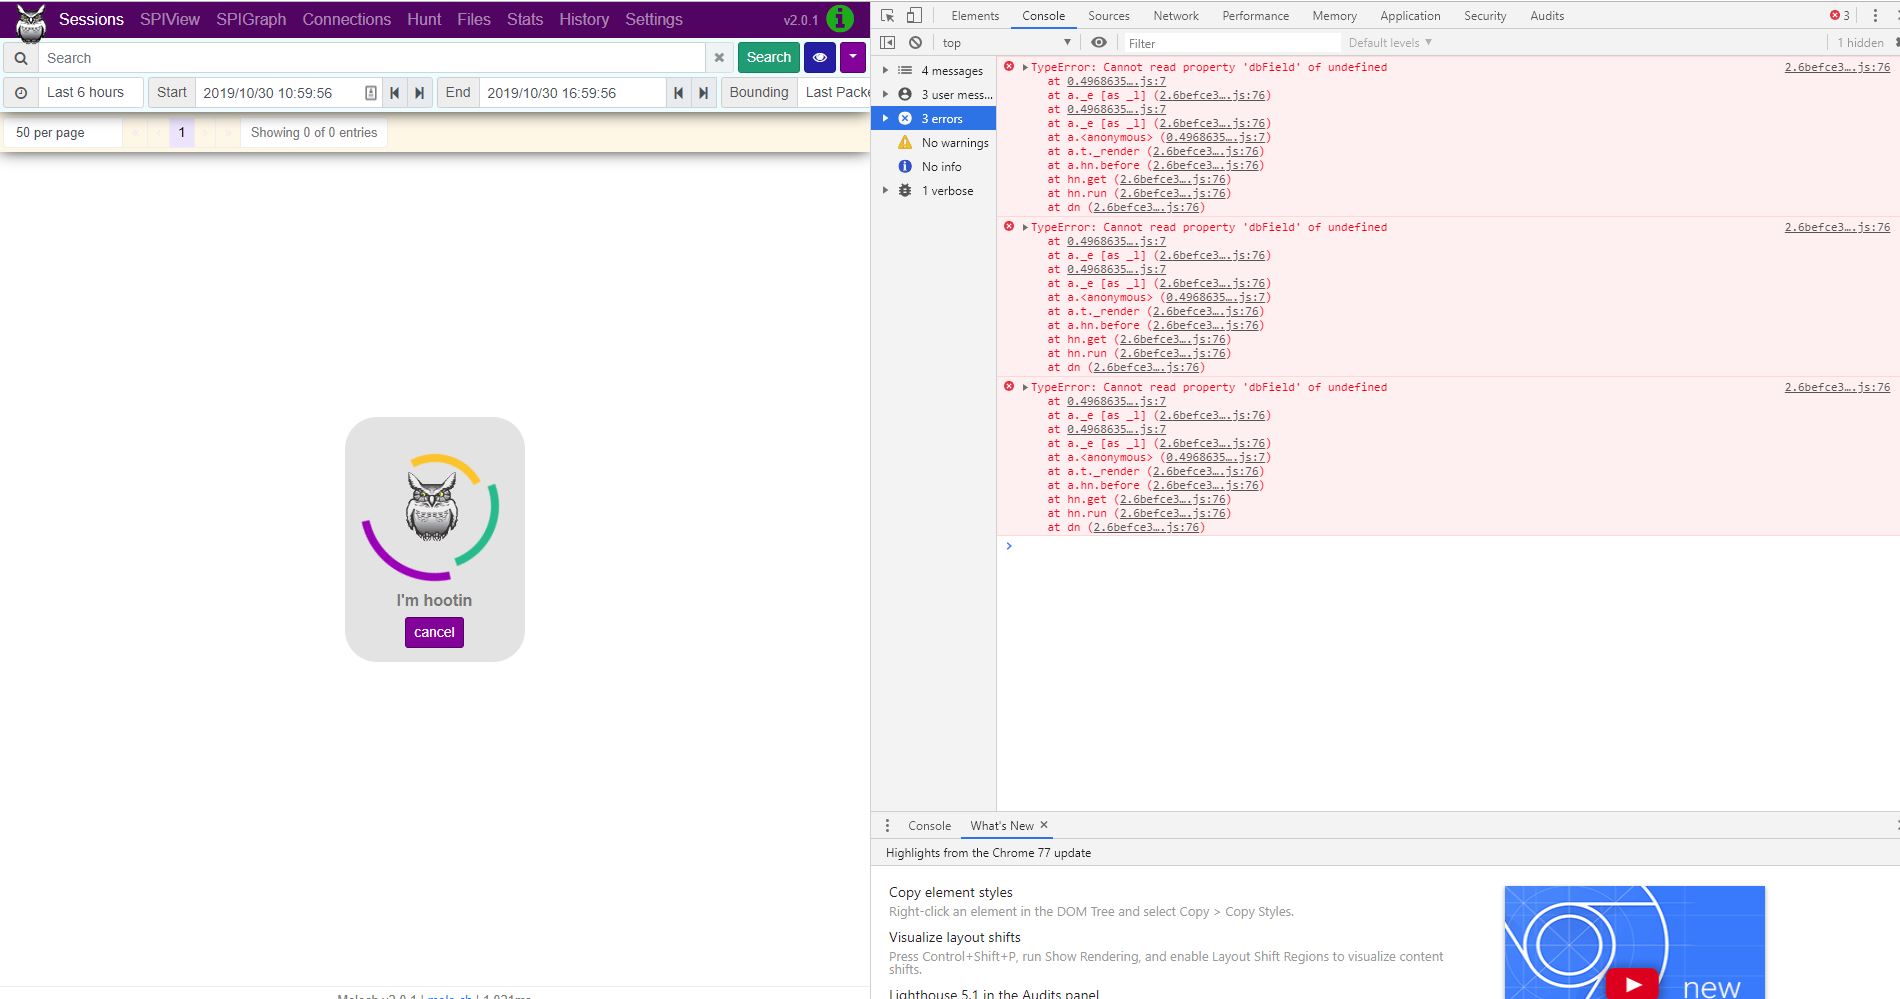Open the calendar picker for the Start date

pos(371,92)
